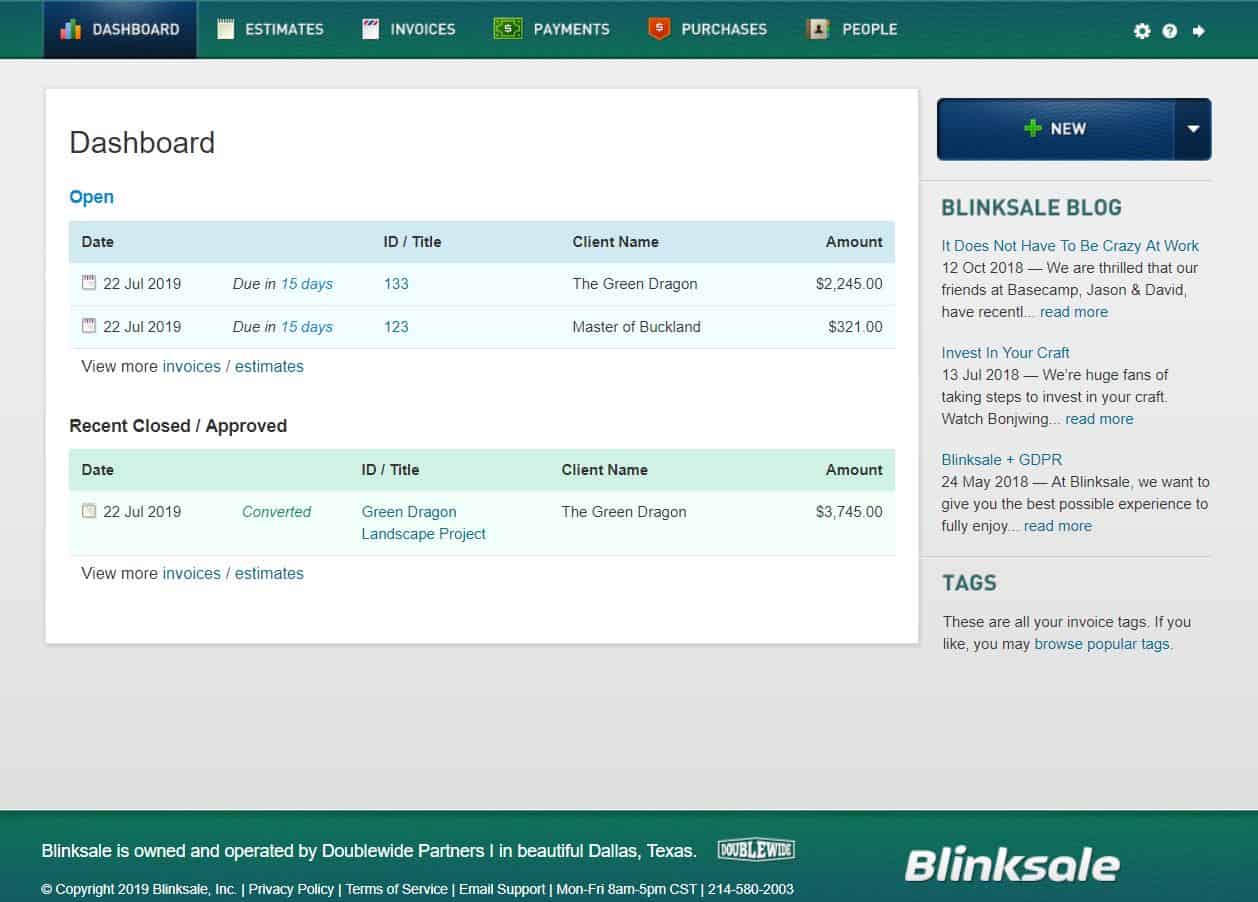Click '15 days' link for The Green Dragon
This screenshot has width=1258, height=902.
[x=306, y=284]
